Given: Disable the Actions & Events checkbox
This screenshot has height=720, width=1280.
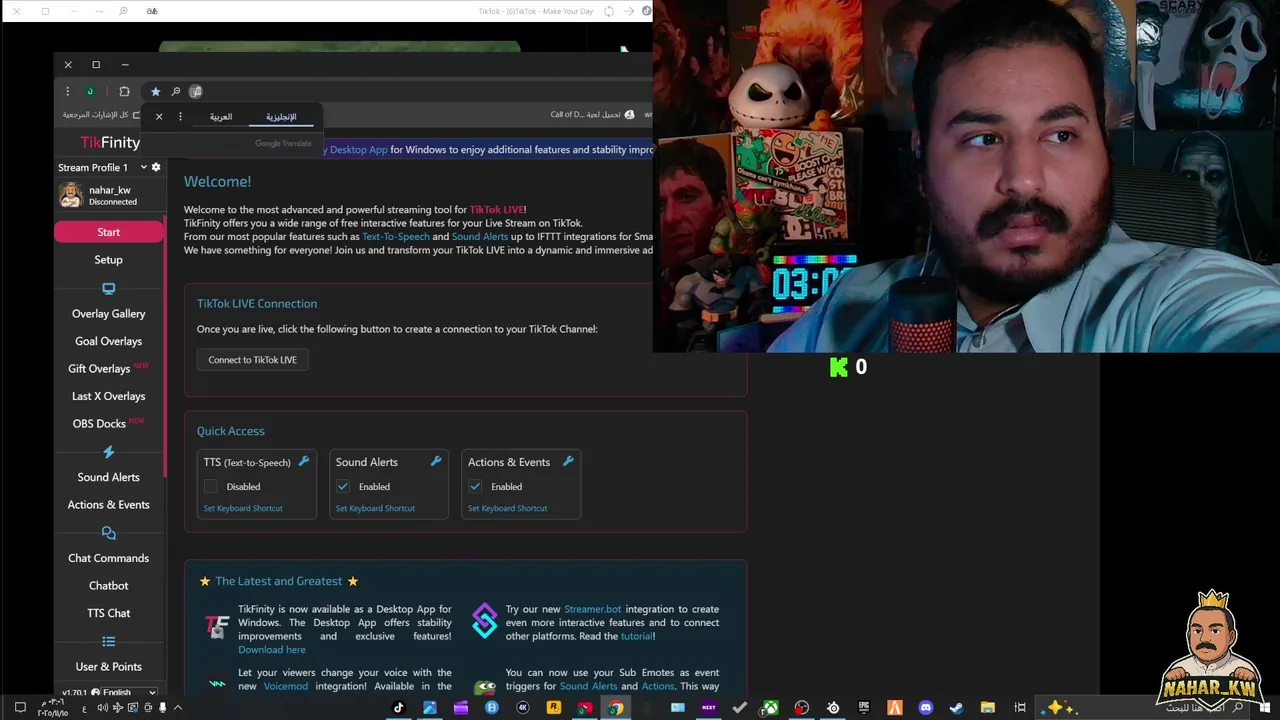Looking at the screenshot, I should (x=475, y=487).
